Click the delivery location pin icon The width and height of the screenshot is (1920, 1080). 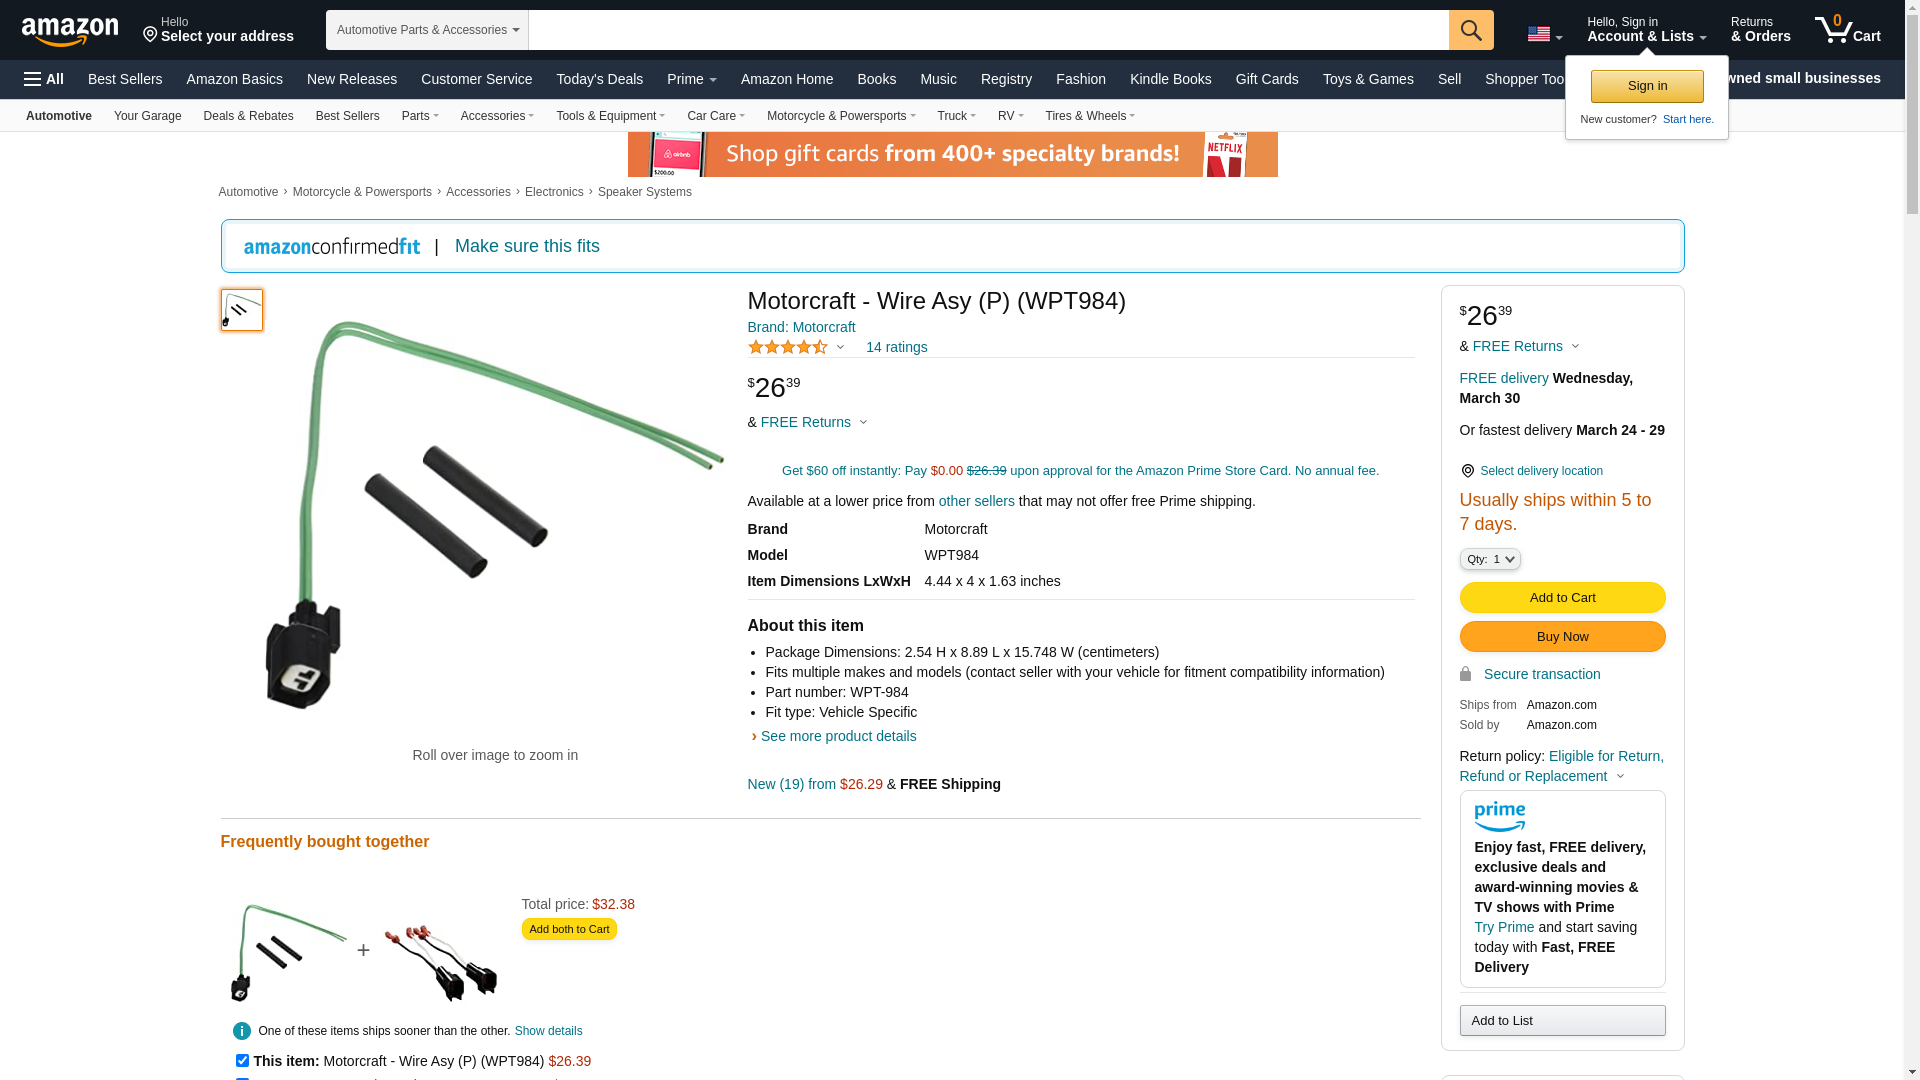(x=1467, y=471)
